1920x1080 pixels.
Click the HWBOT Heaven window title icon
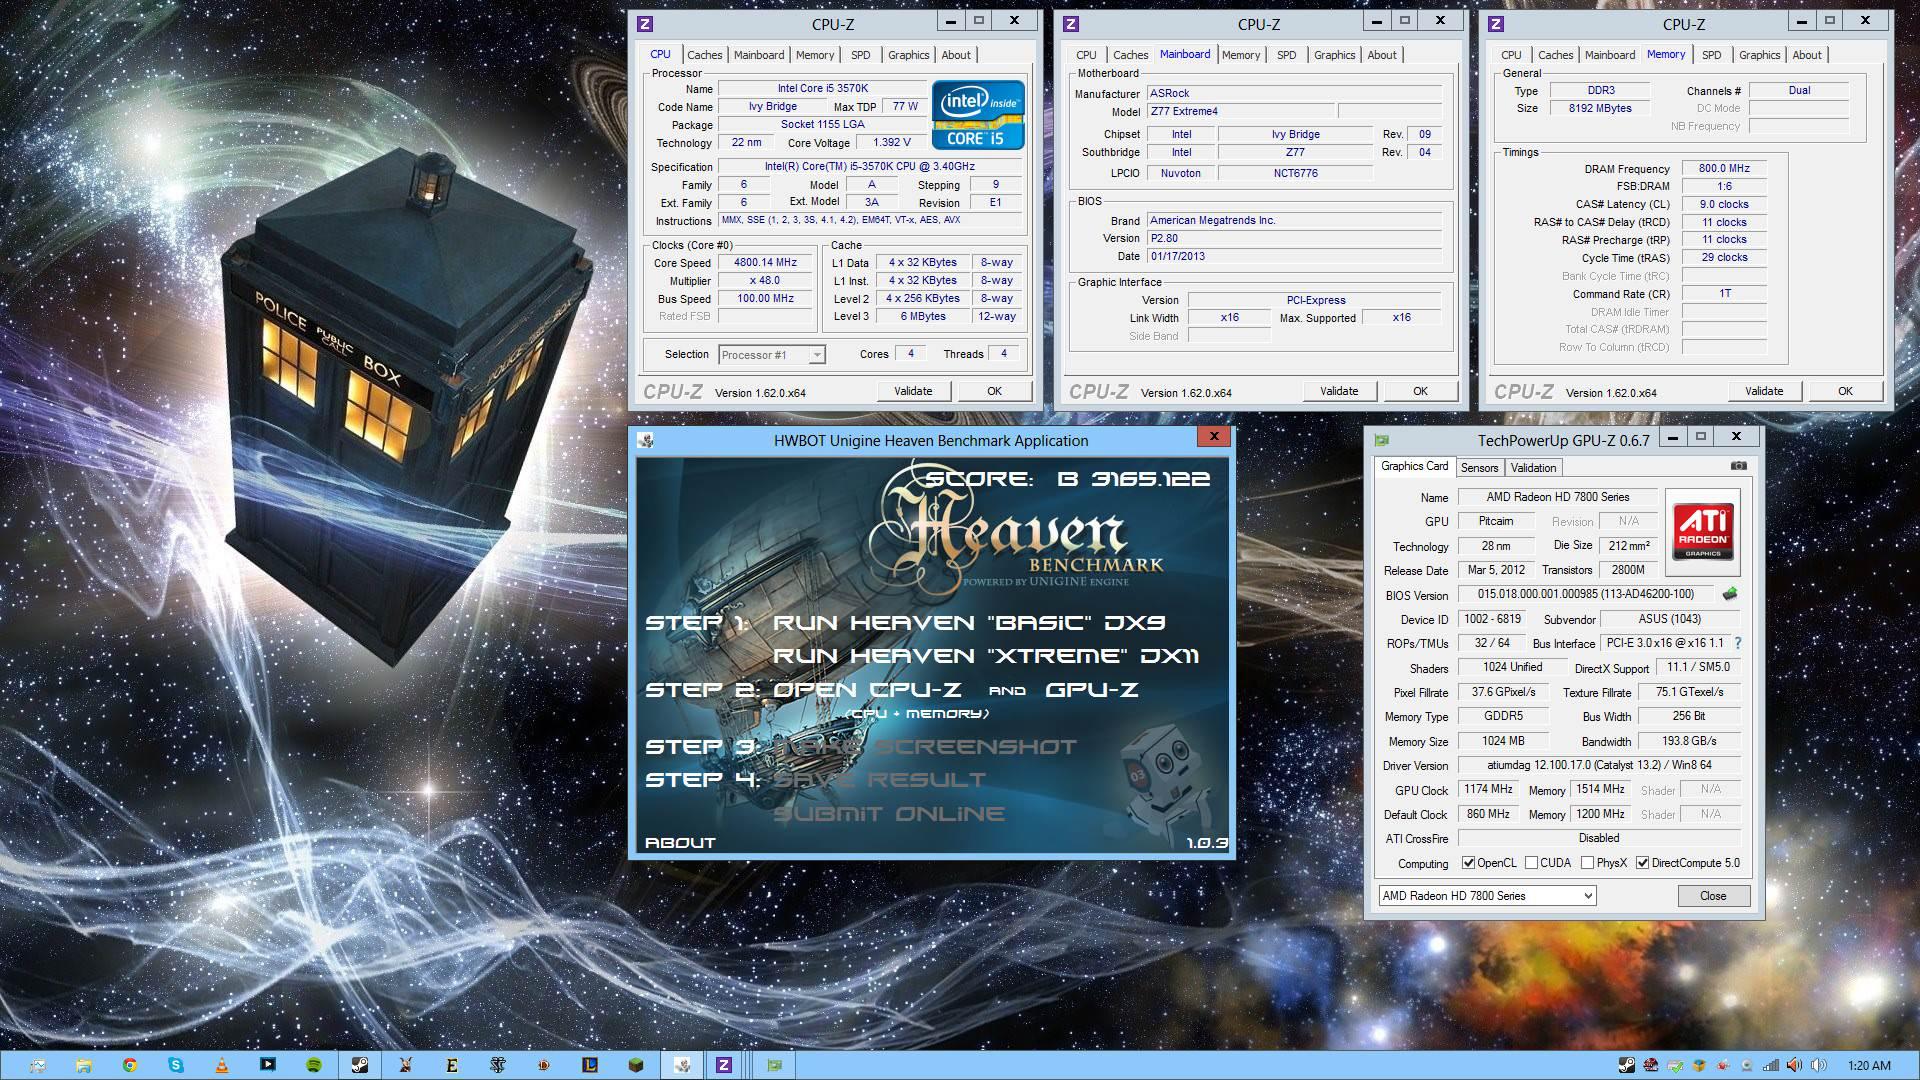pos(646,440)
